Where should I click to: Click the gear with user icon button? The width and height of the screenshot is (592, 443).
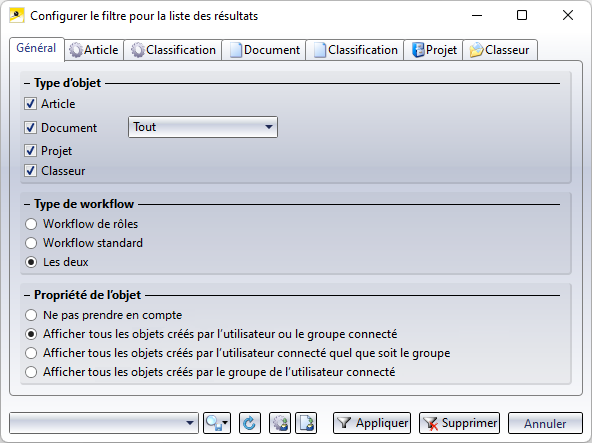(x=280, y=423)
